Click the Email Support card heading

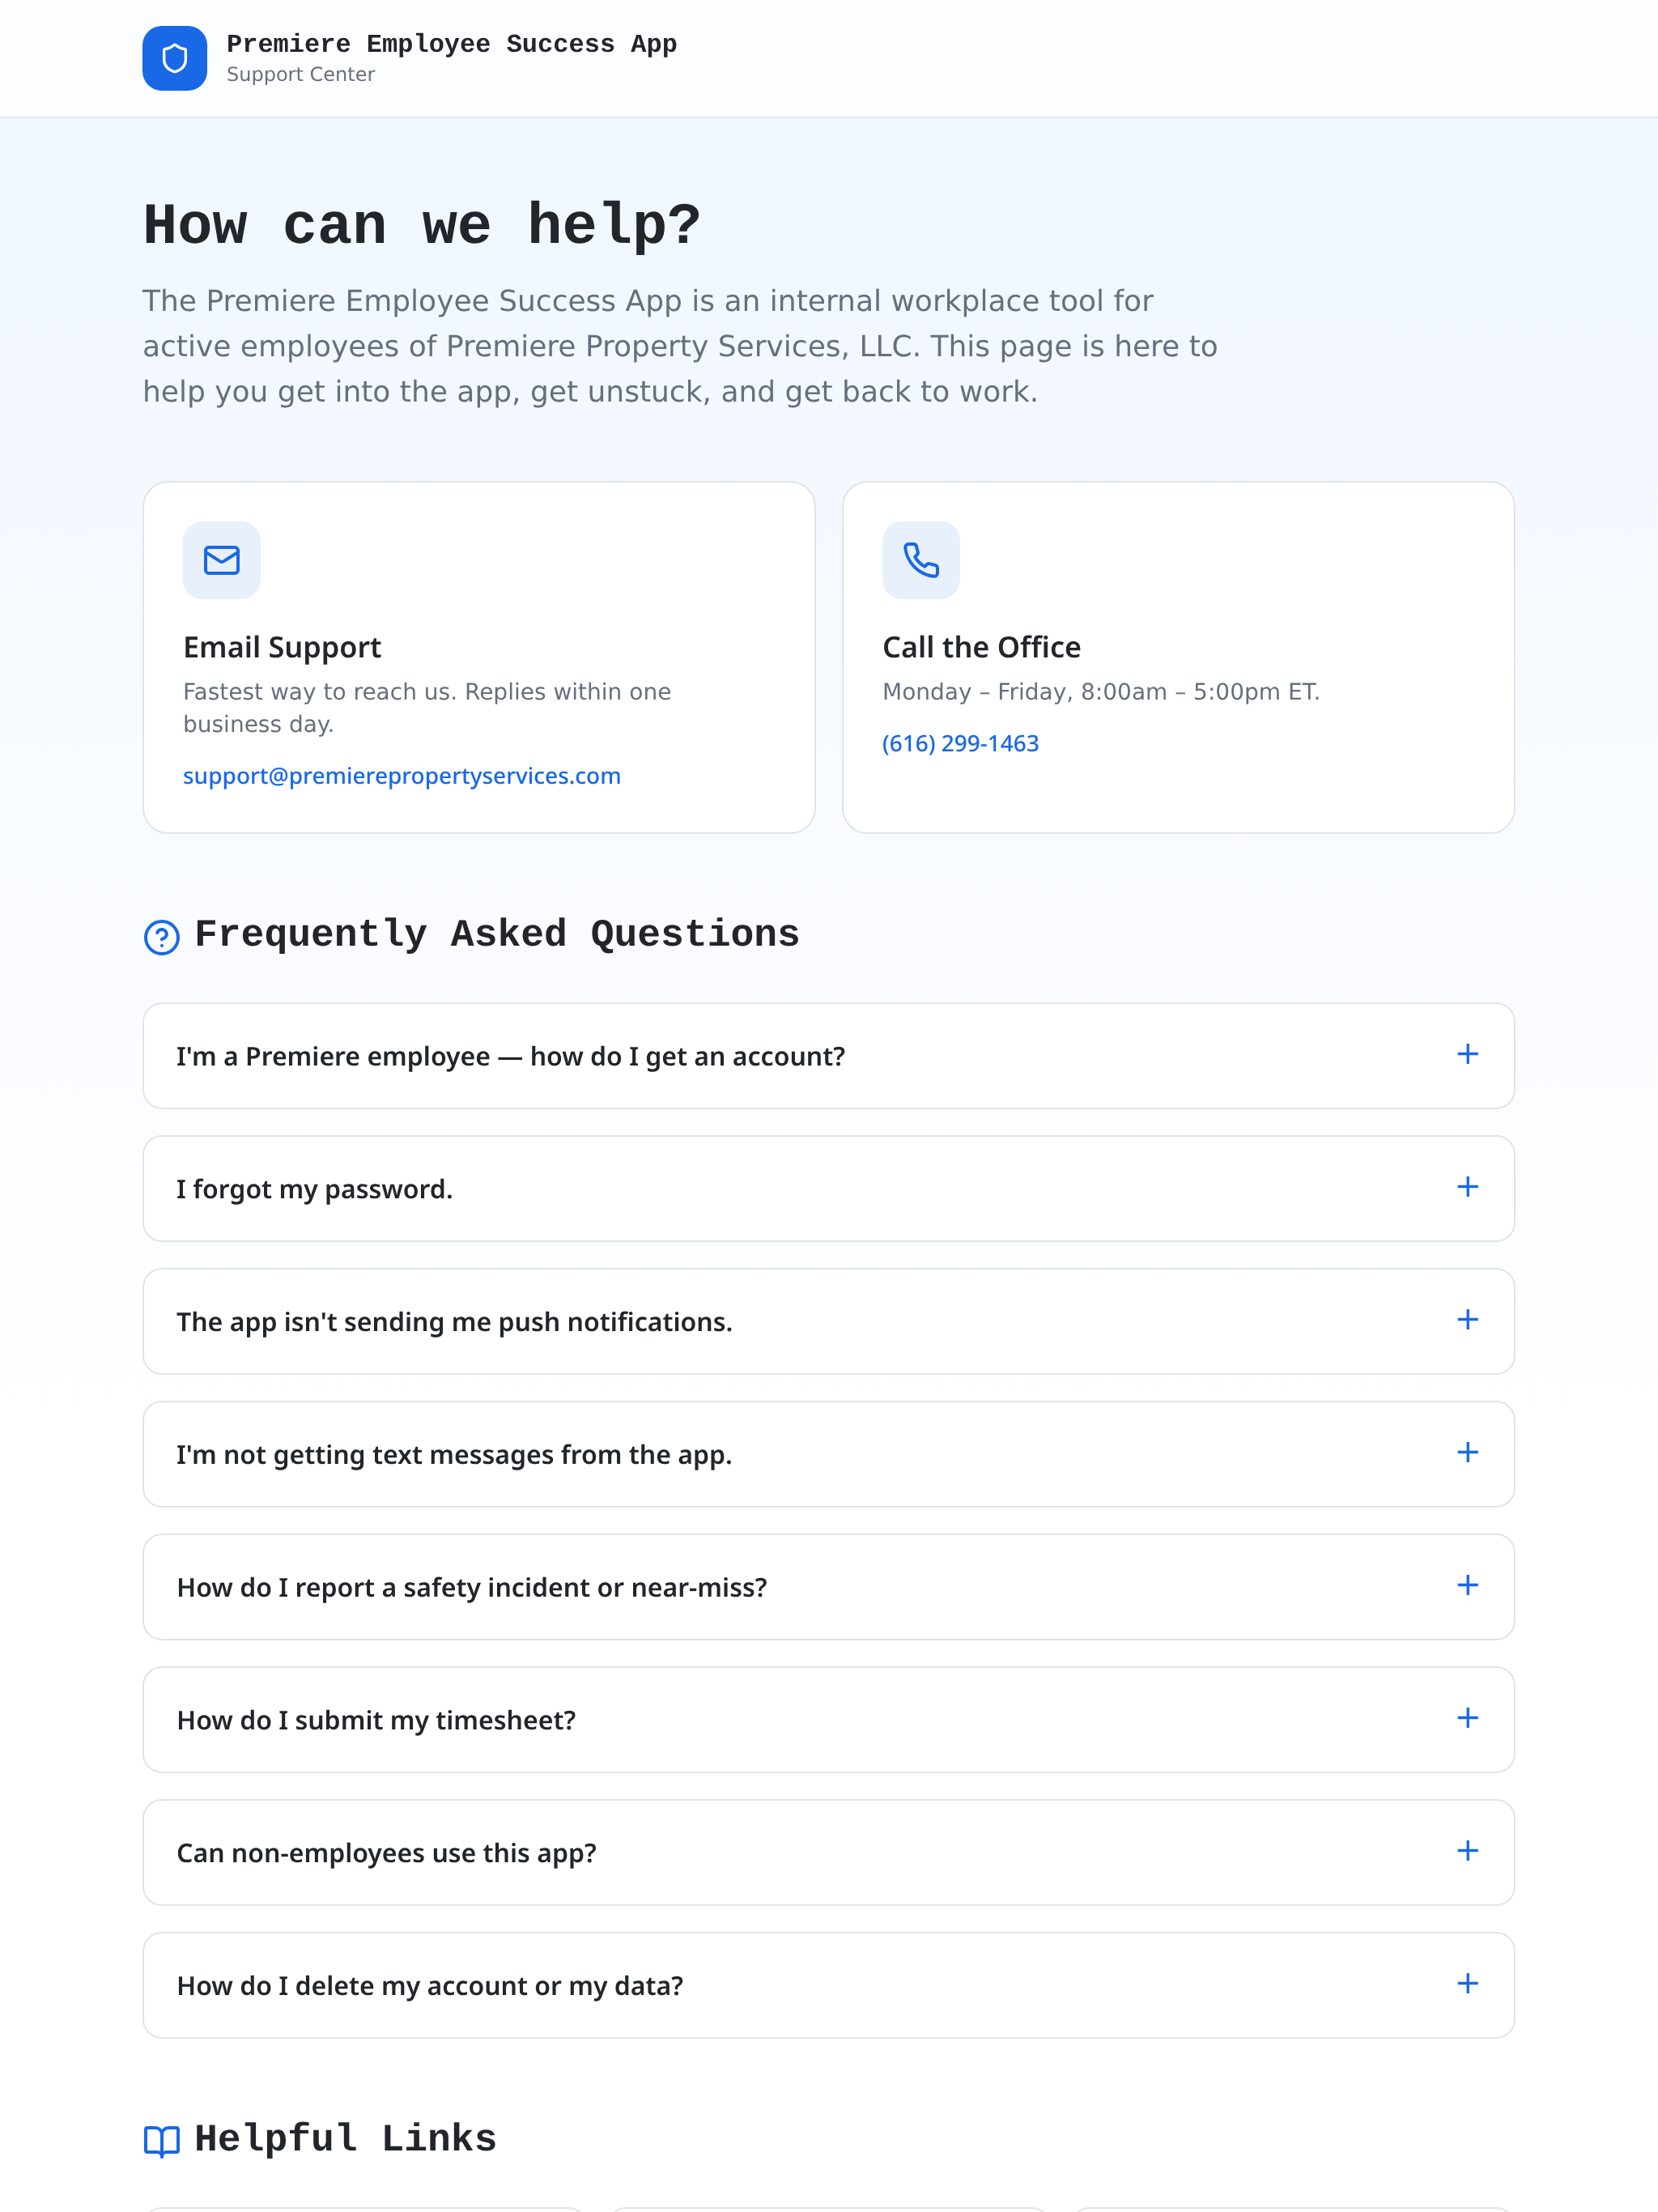(x=282, y=647)
